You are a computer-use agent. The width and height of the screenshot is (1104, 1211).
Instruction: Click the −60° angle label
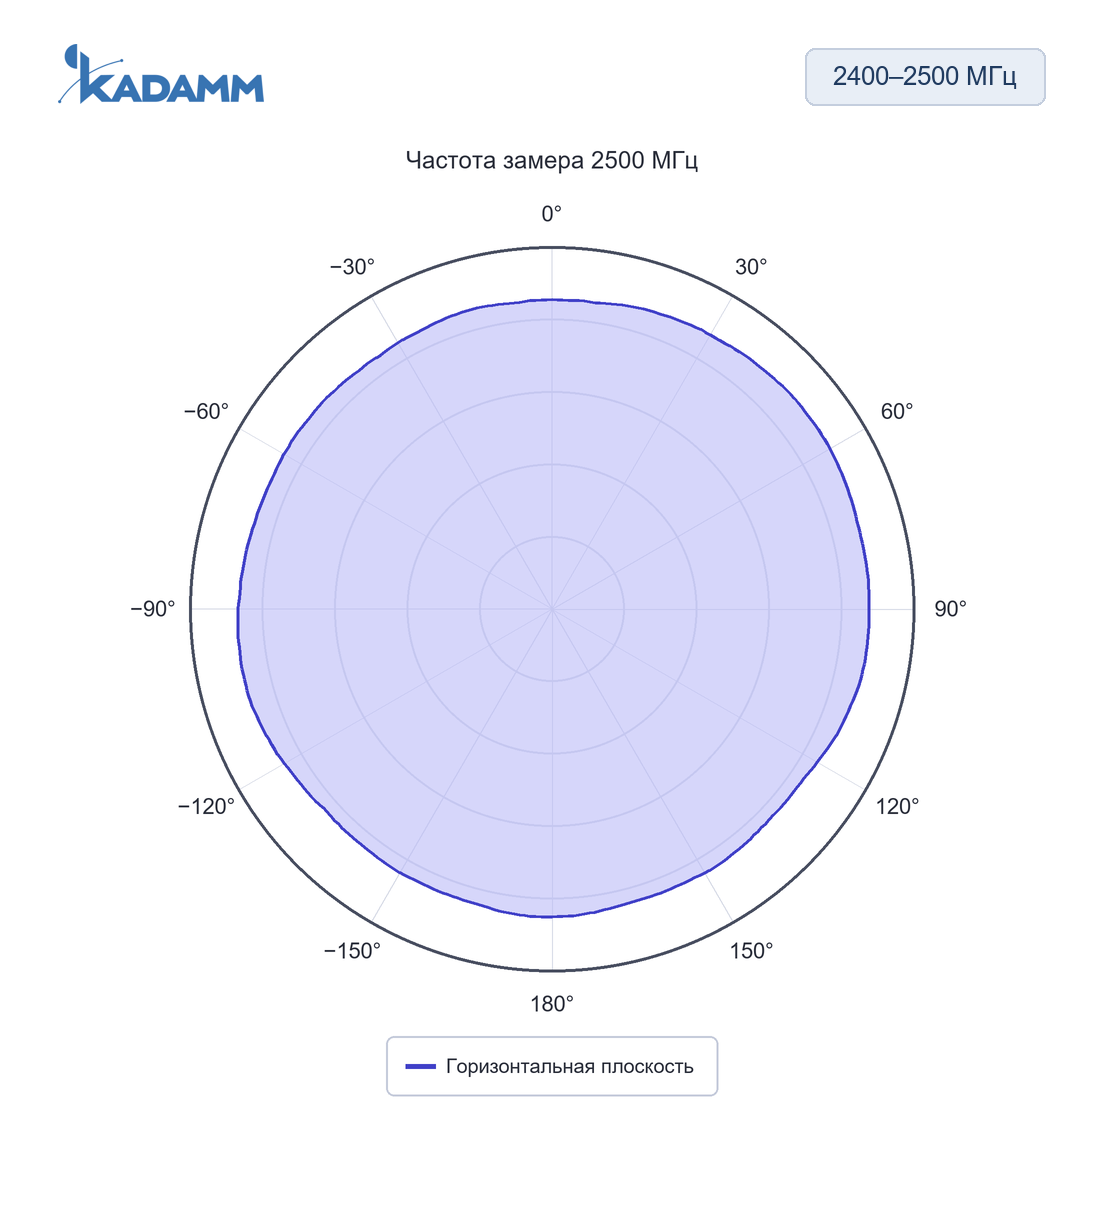coord(206,412)
